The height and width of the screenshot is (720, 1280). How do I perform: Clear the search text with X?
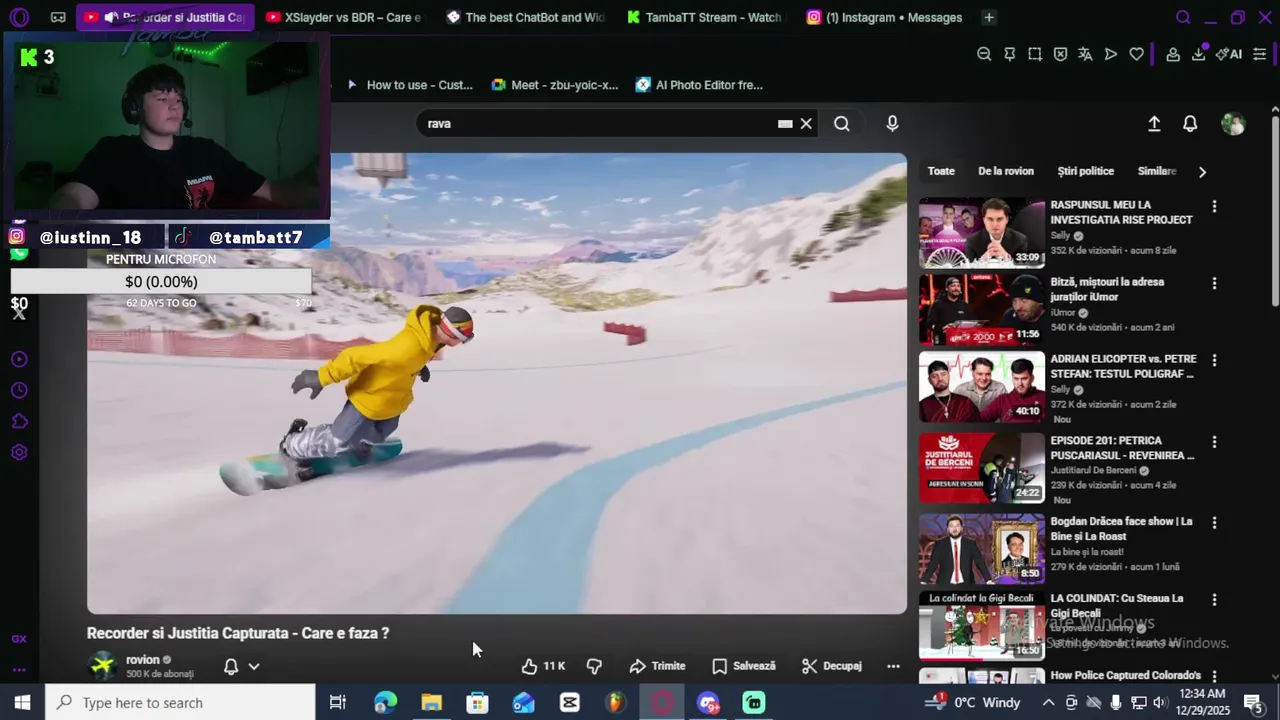point(806,124)
